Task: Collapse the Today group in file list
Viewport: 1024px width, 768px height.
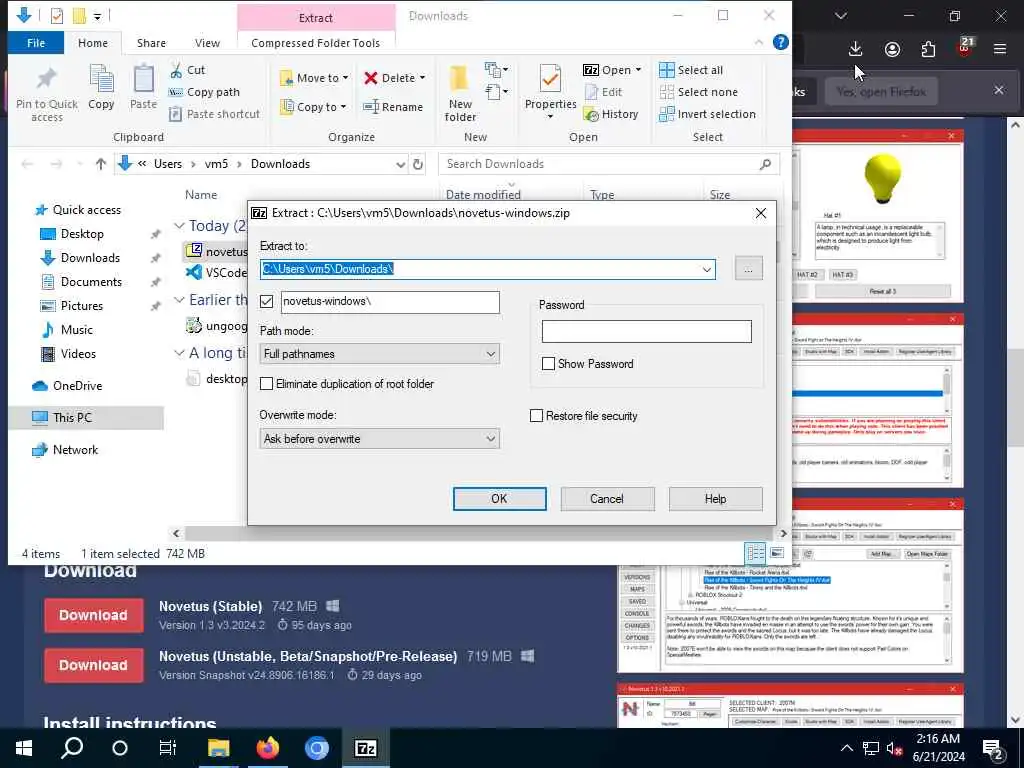Action: coord(179,225)
